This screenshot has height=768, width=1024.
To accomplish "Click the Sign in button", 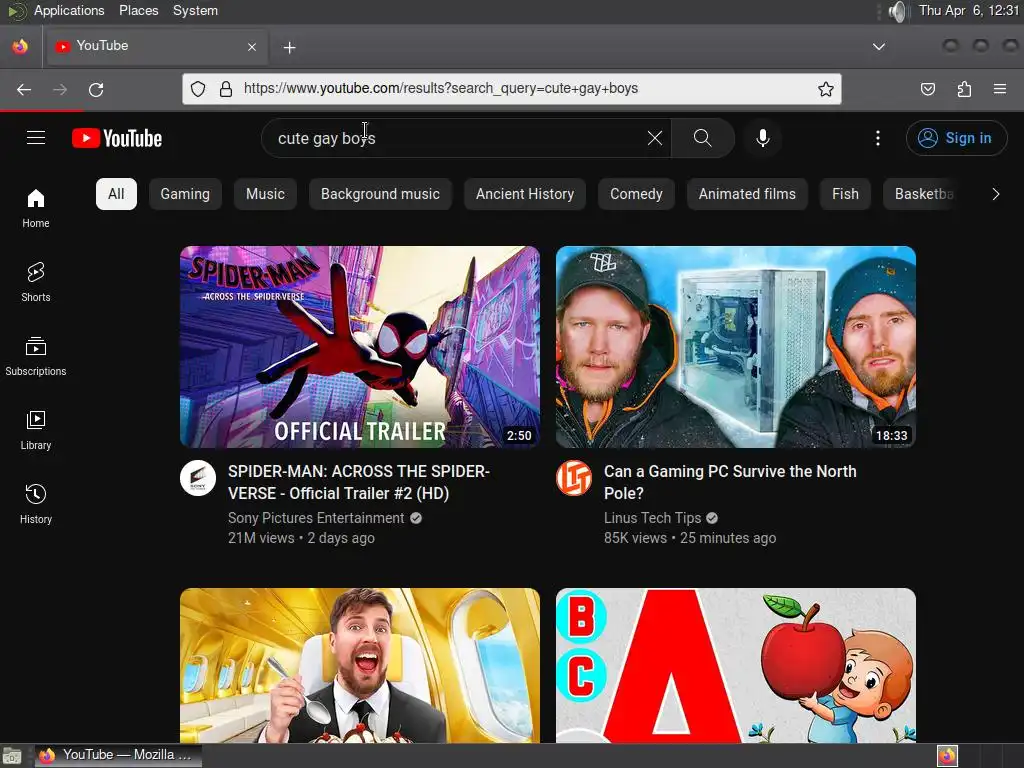I will 956,138.
